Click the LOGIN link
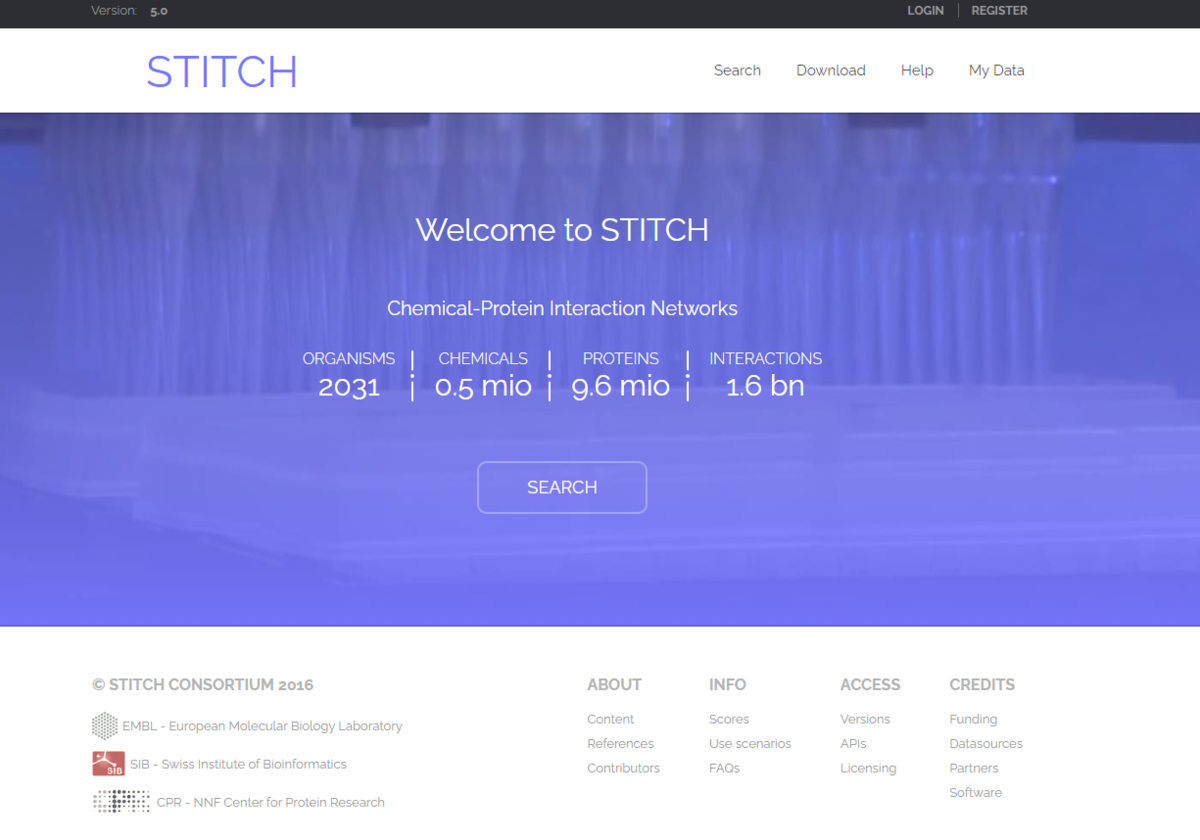 pyautogui.click(x=926, y=10)
